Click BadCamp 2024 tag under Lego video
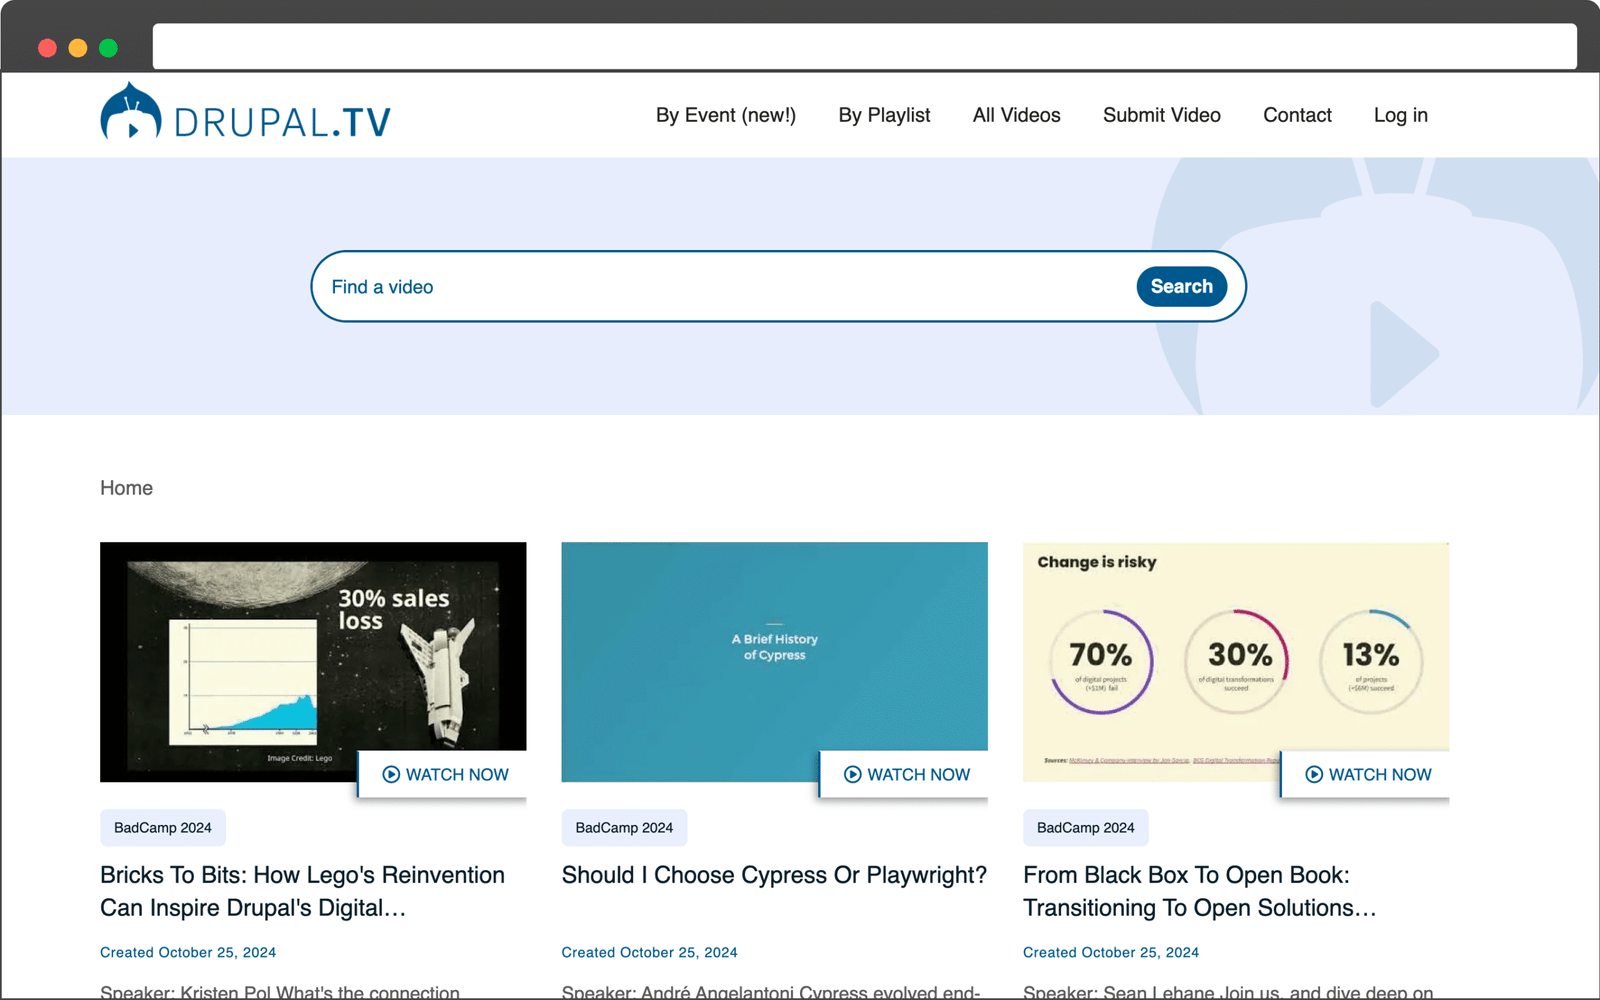 (163, 828)
